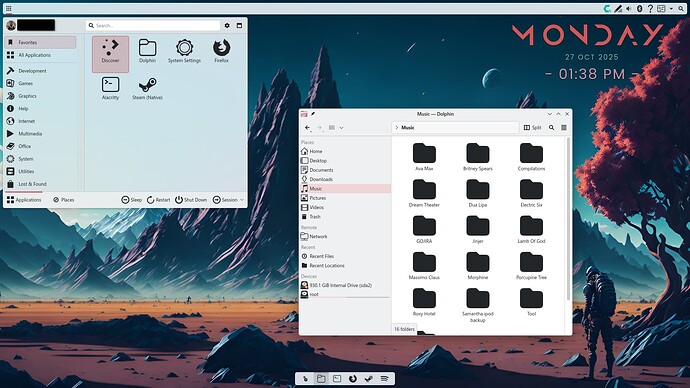Select the 930.1 GiB Internal Drive
The image size is (690, 388).
(x=345, y=285)
